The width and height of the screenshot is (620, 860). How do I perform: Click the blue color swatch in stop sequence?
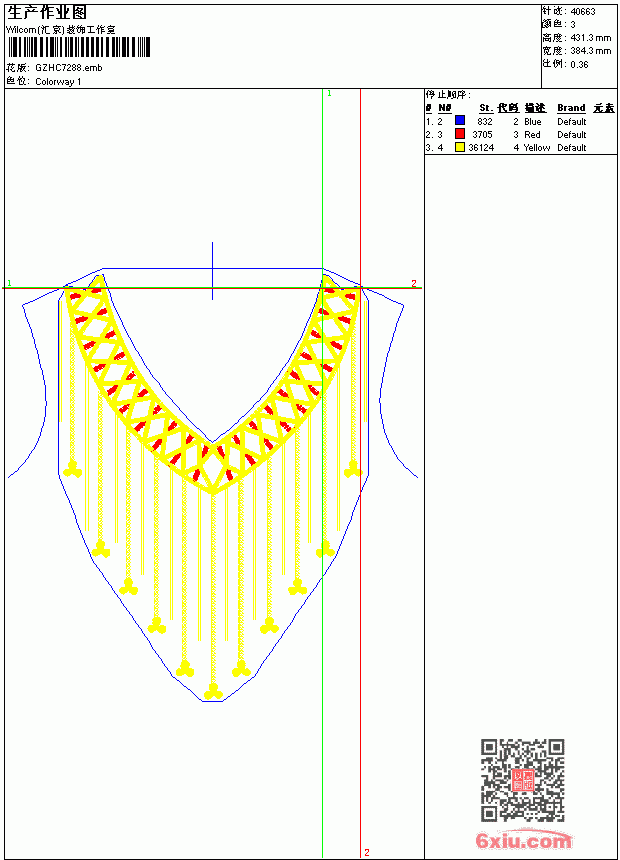click(460, 120)
